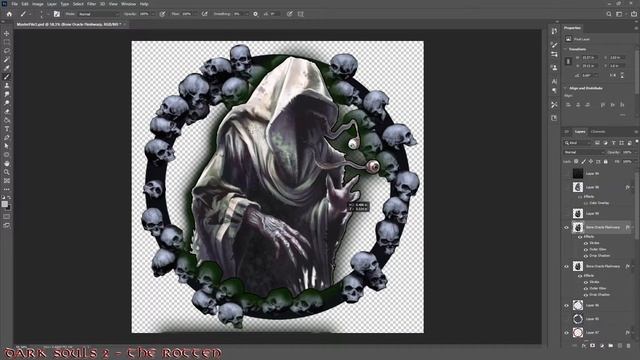
Task: Open the Flow dropdown arrow
Action: coord(195,14)
